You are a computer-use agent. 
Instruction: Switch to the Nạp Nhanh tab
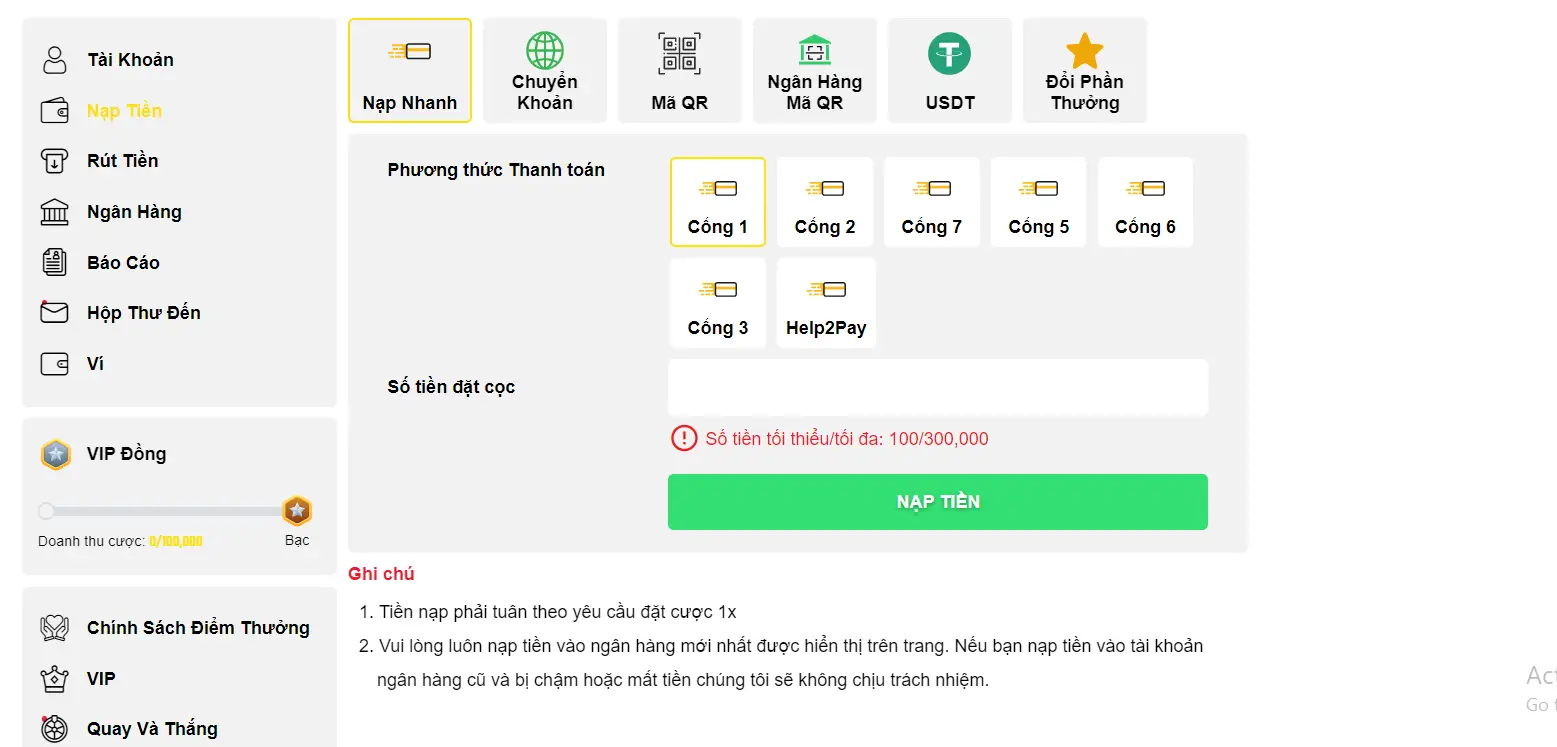point(409,70)
